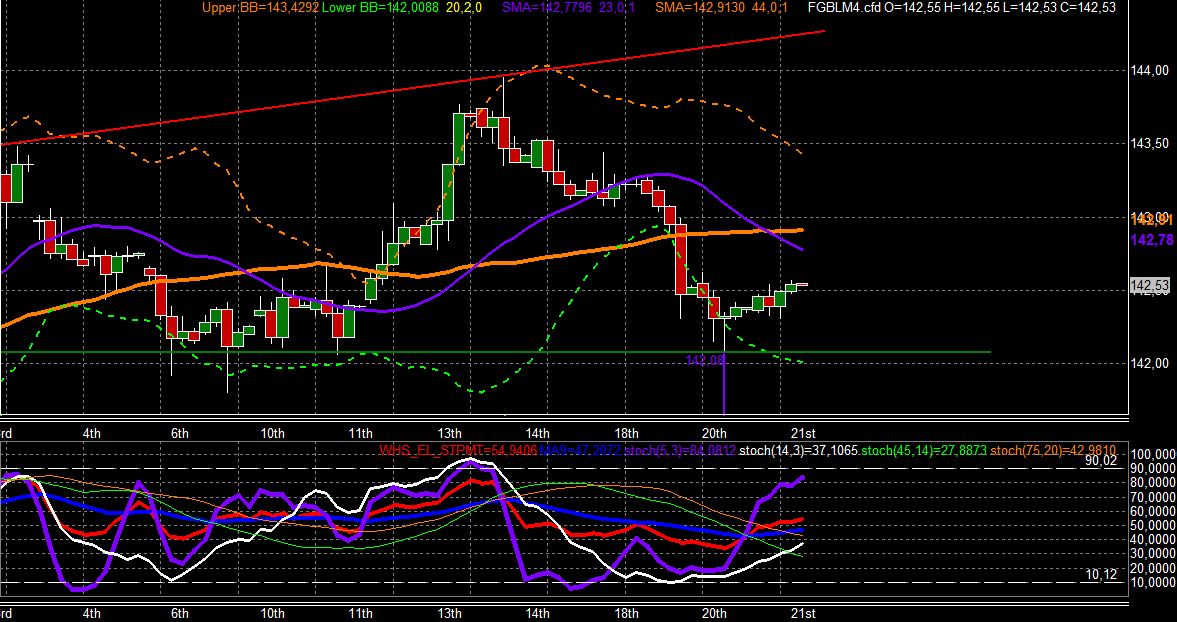Select the 18th date on price chart axis
The width and height of the screenshot is (1177, 622).
[626, 433]
